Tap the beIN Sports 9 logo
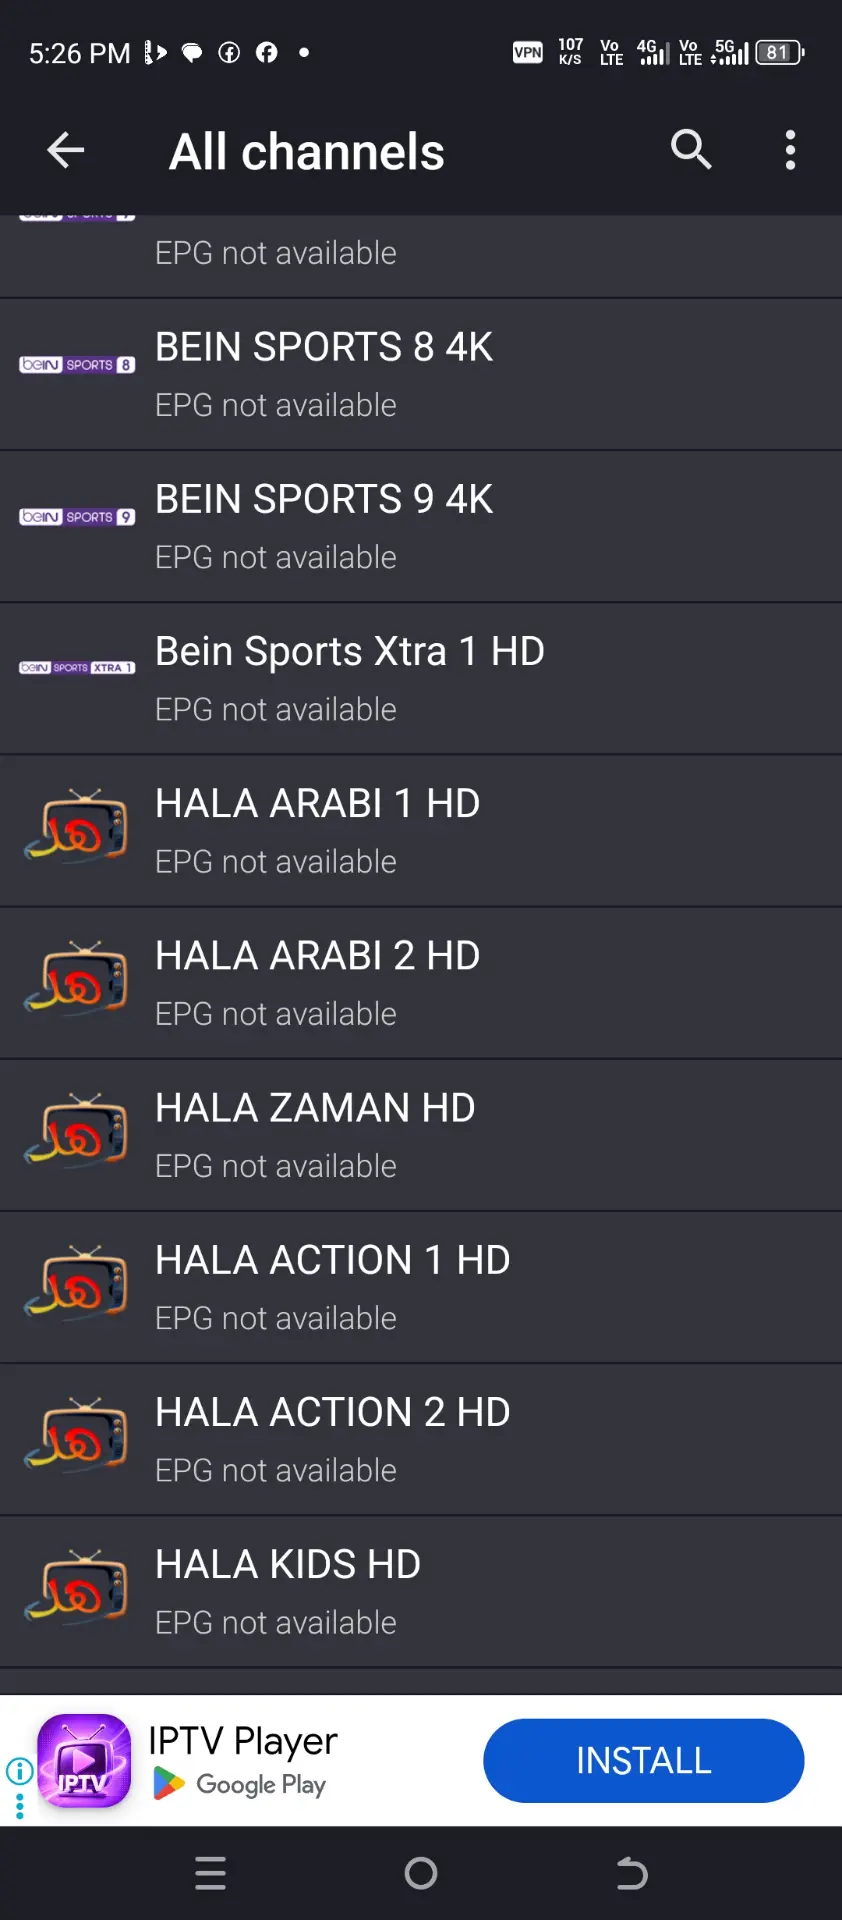842x1920 pixels. coord(77,517)
